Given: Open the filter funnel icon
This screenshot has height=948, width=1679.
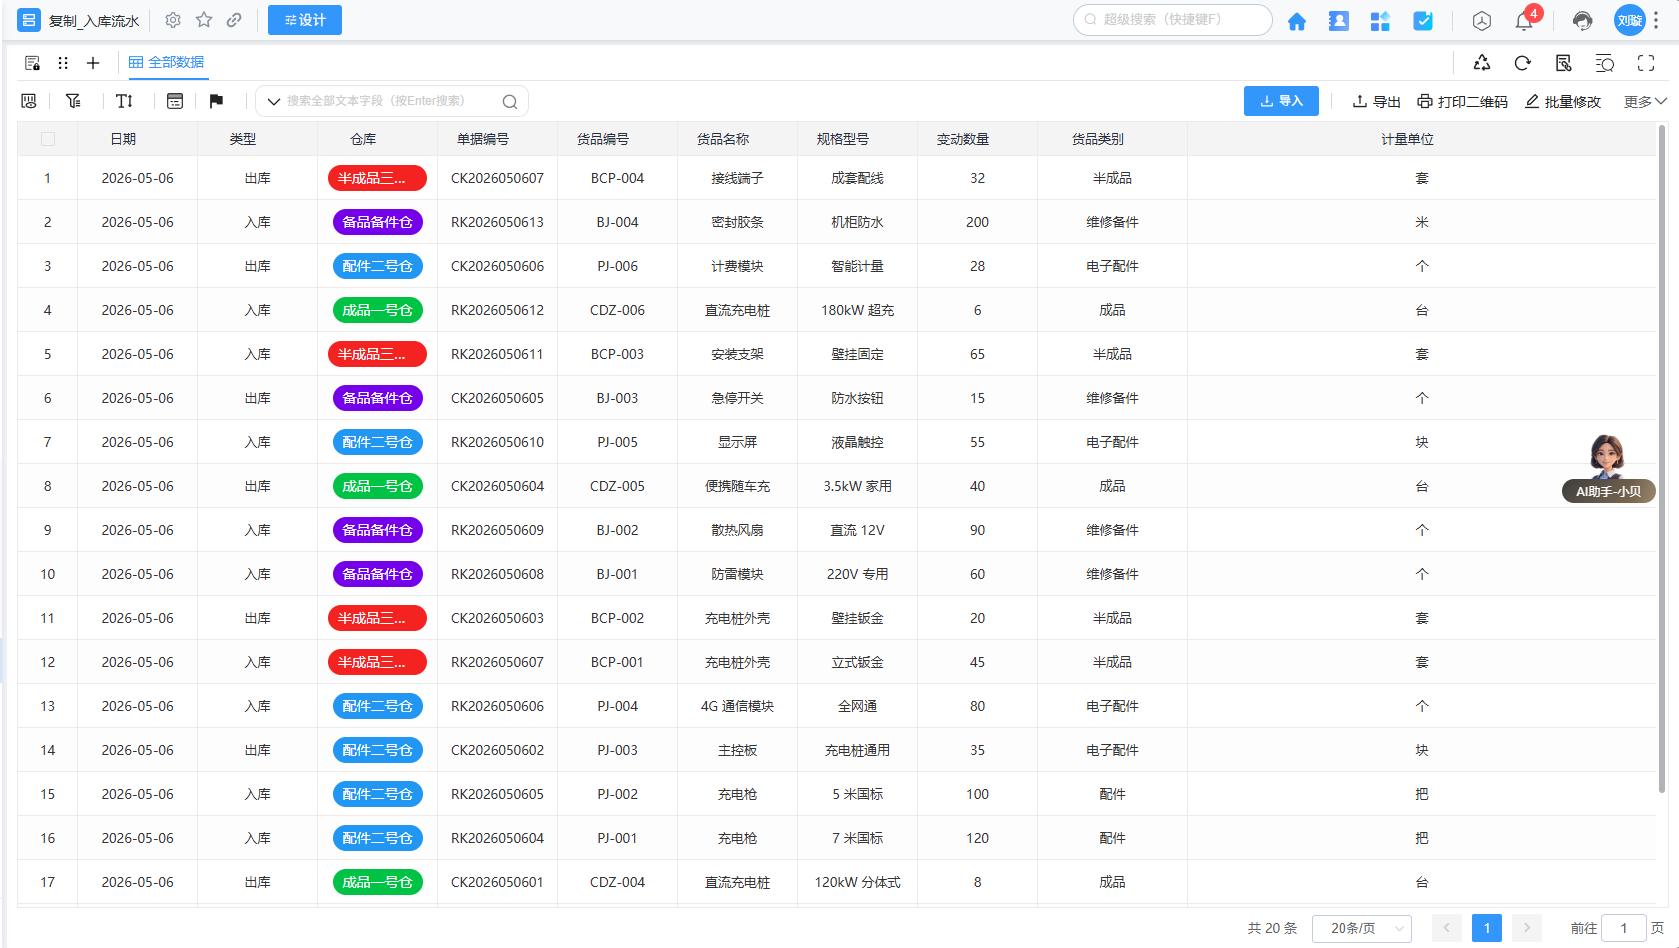Looking at the screenshot, I should coord(73,101).
